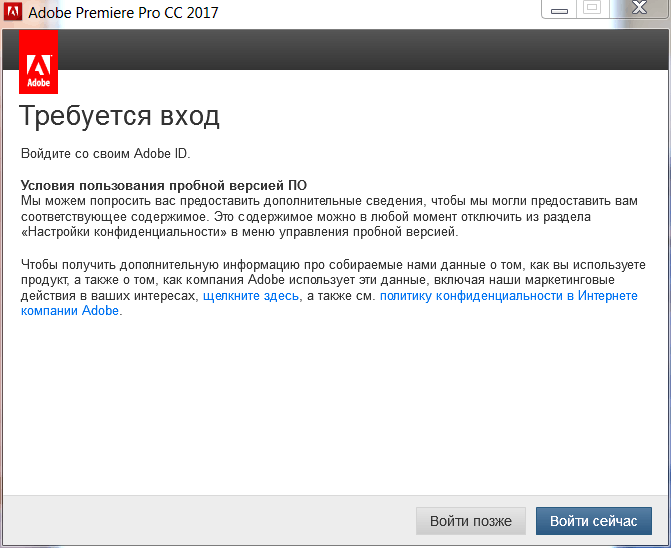Open the "политику конфиденциальности в Интернете" link

(x=508, y=296)
